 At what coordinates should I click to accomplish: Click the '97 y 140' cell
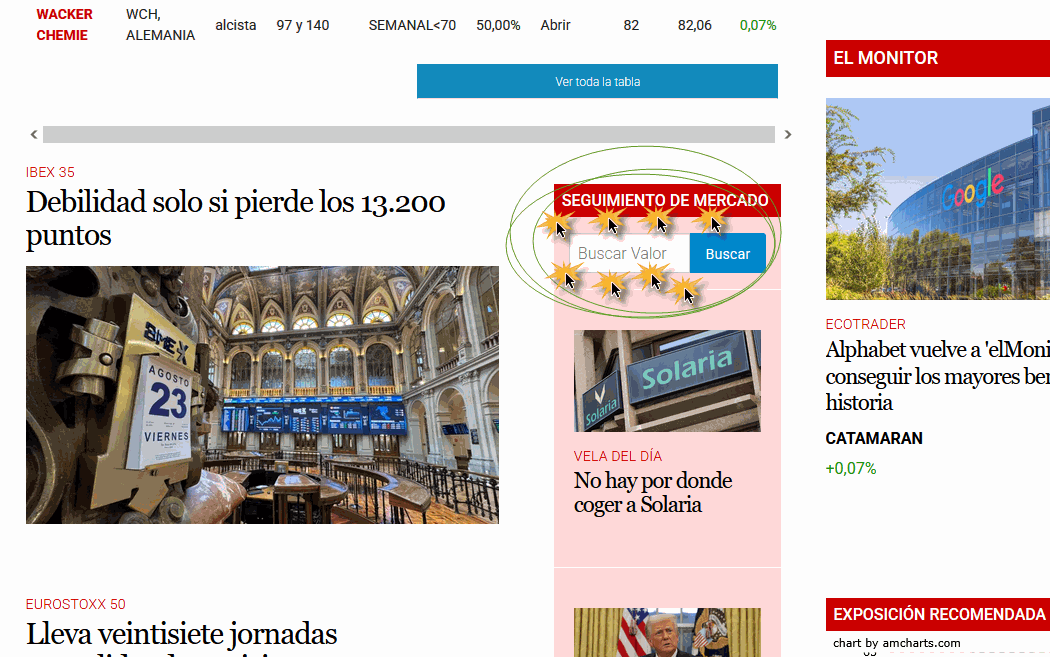point(303,25)
